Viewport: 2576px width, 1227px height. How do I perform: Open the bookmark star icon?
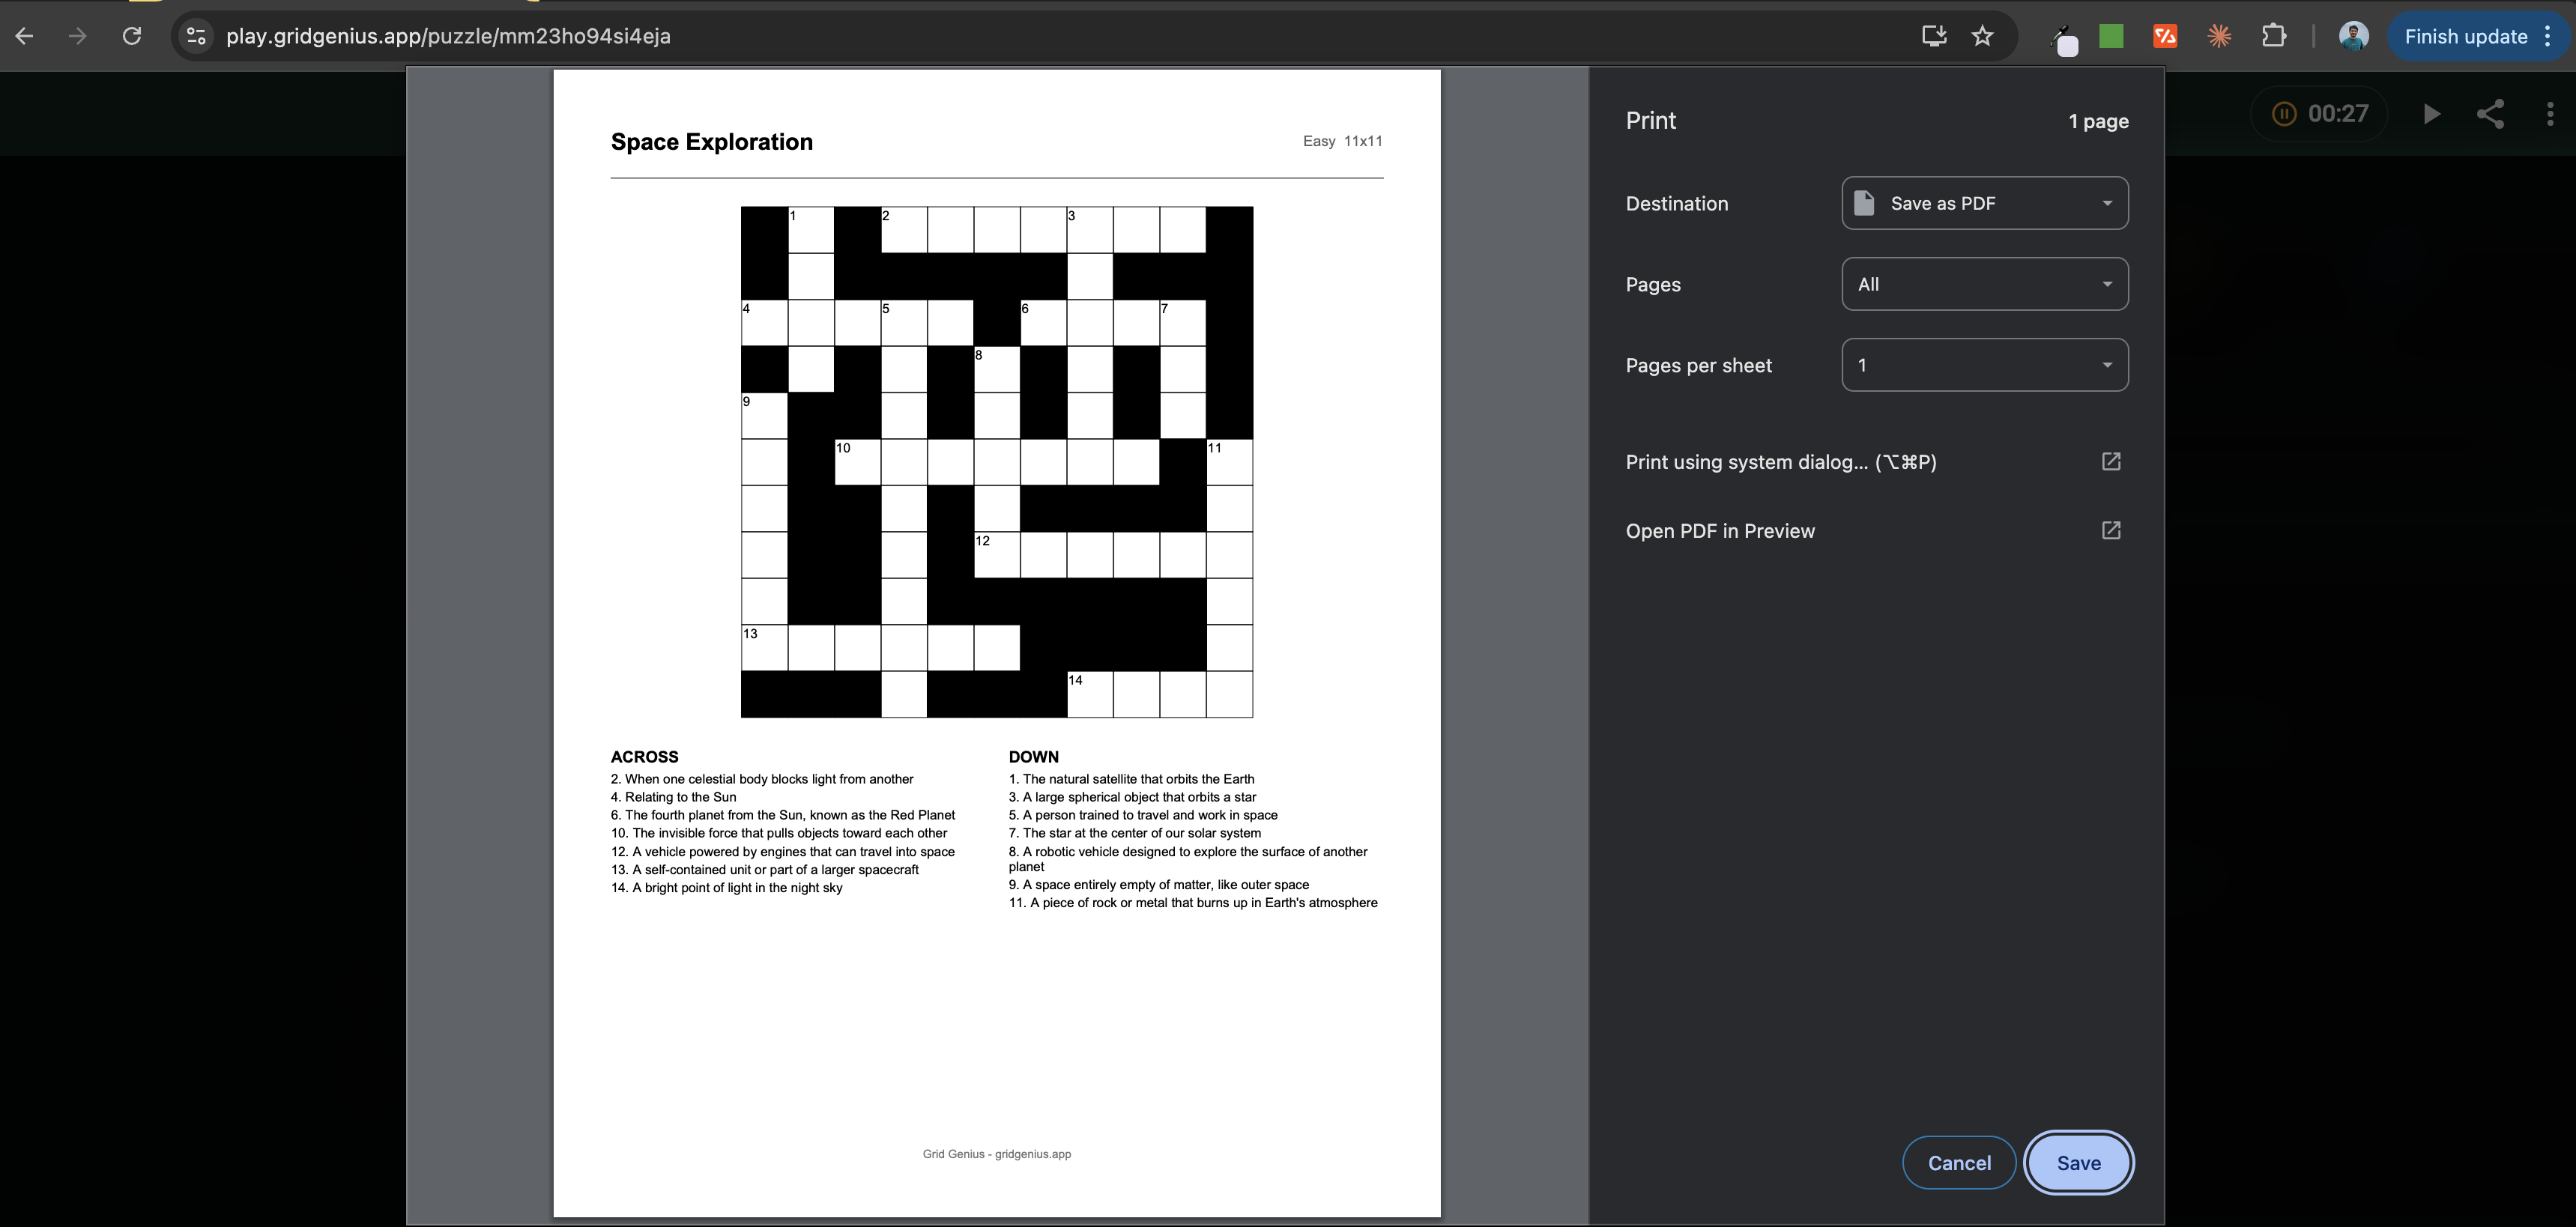pos(1982,36)
